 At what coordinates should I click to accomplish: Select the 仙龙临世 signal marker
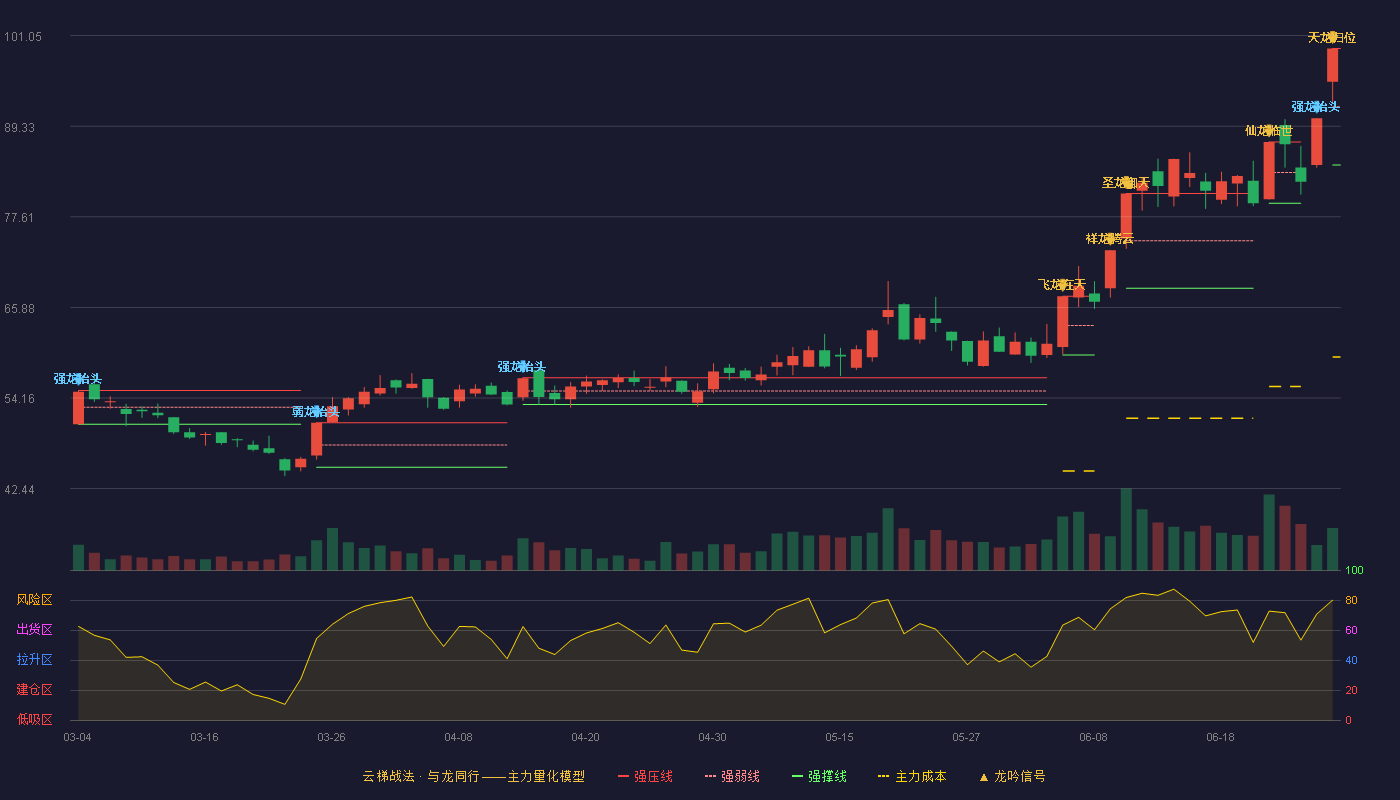pyautogui.click(x=1268, y=131)
